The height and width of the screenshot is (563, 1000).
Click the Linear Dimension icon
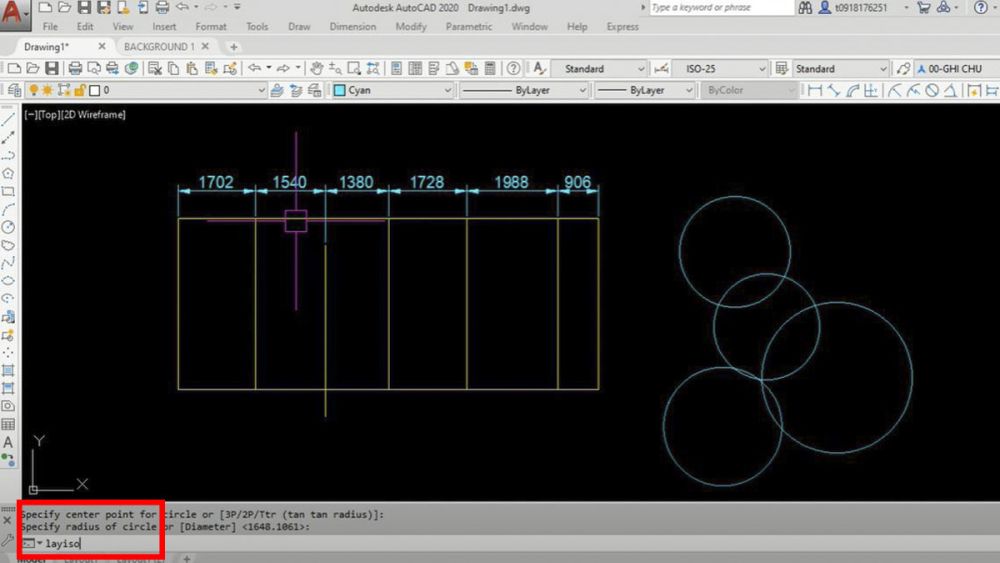pos(814,91)
